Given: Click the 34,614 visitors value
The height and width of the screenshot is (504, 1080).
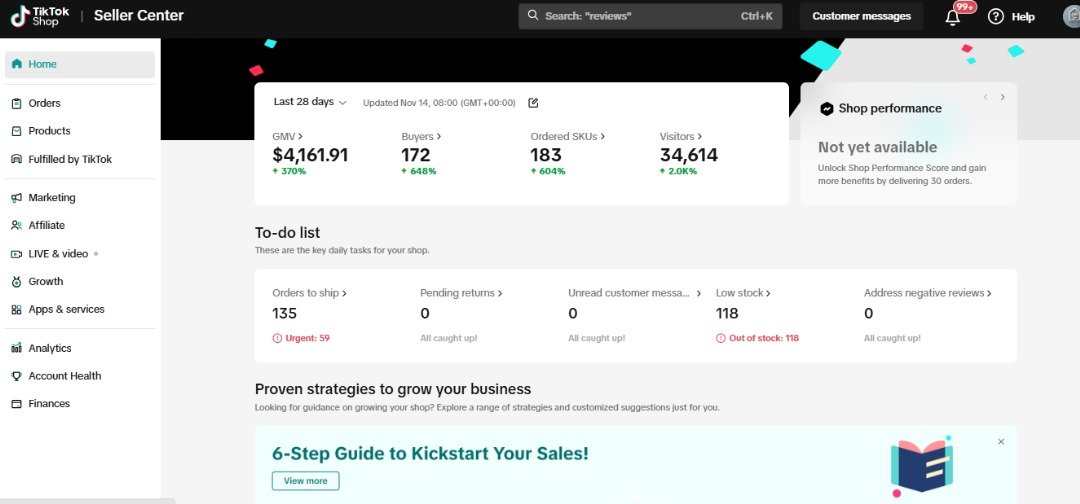Looking at the screenshot, I should (689, 155).
